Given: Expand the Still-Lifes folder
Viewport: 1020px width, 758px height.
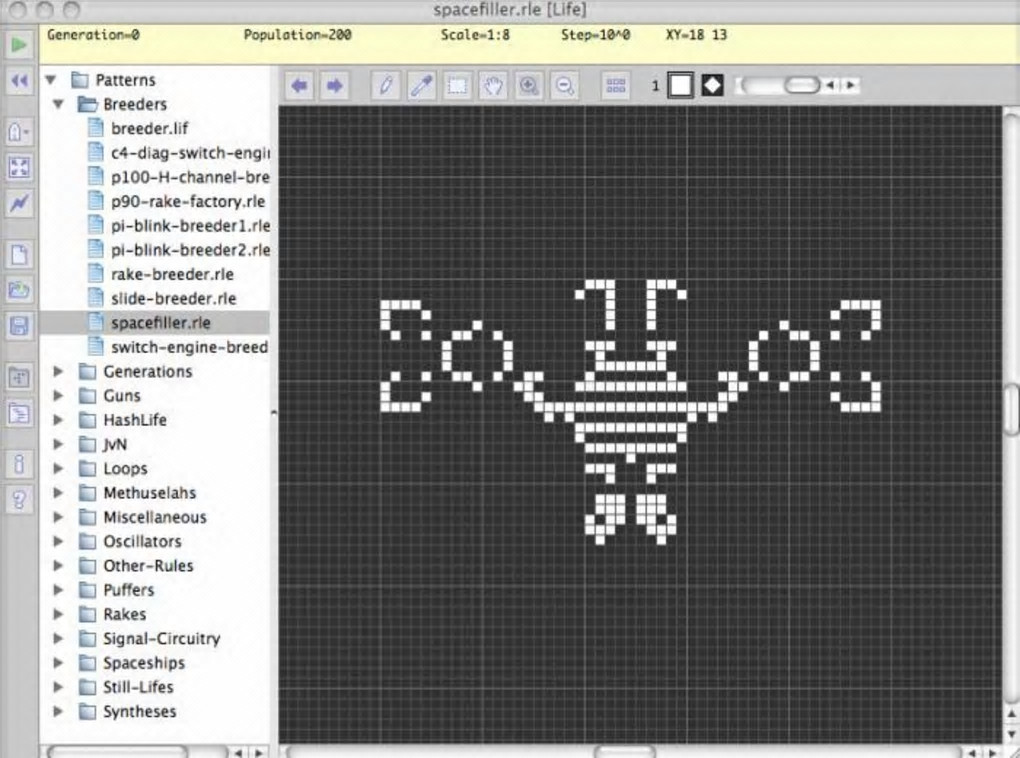Looking at the screenshot, I should coord(59,687).
